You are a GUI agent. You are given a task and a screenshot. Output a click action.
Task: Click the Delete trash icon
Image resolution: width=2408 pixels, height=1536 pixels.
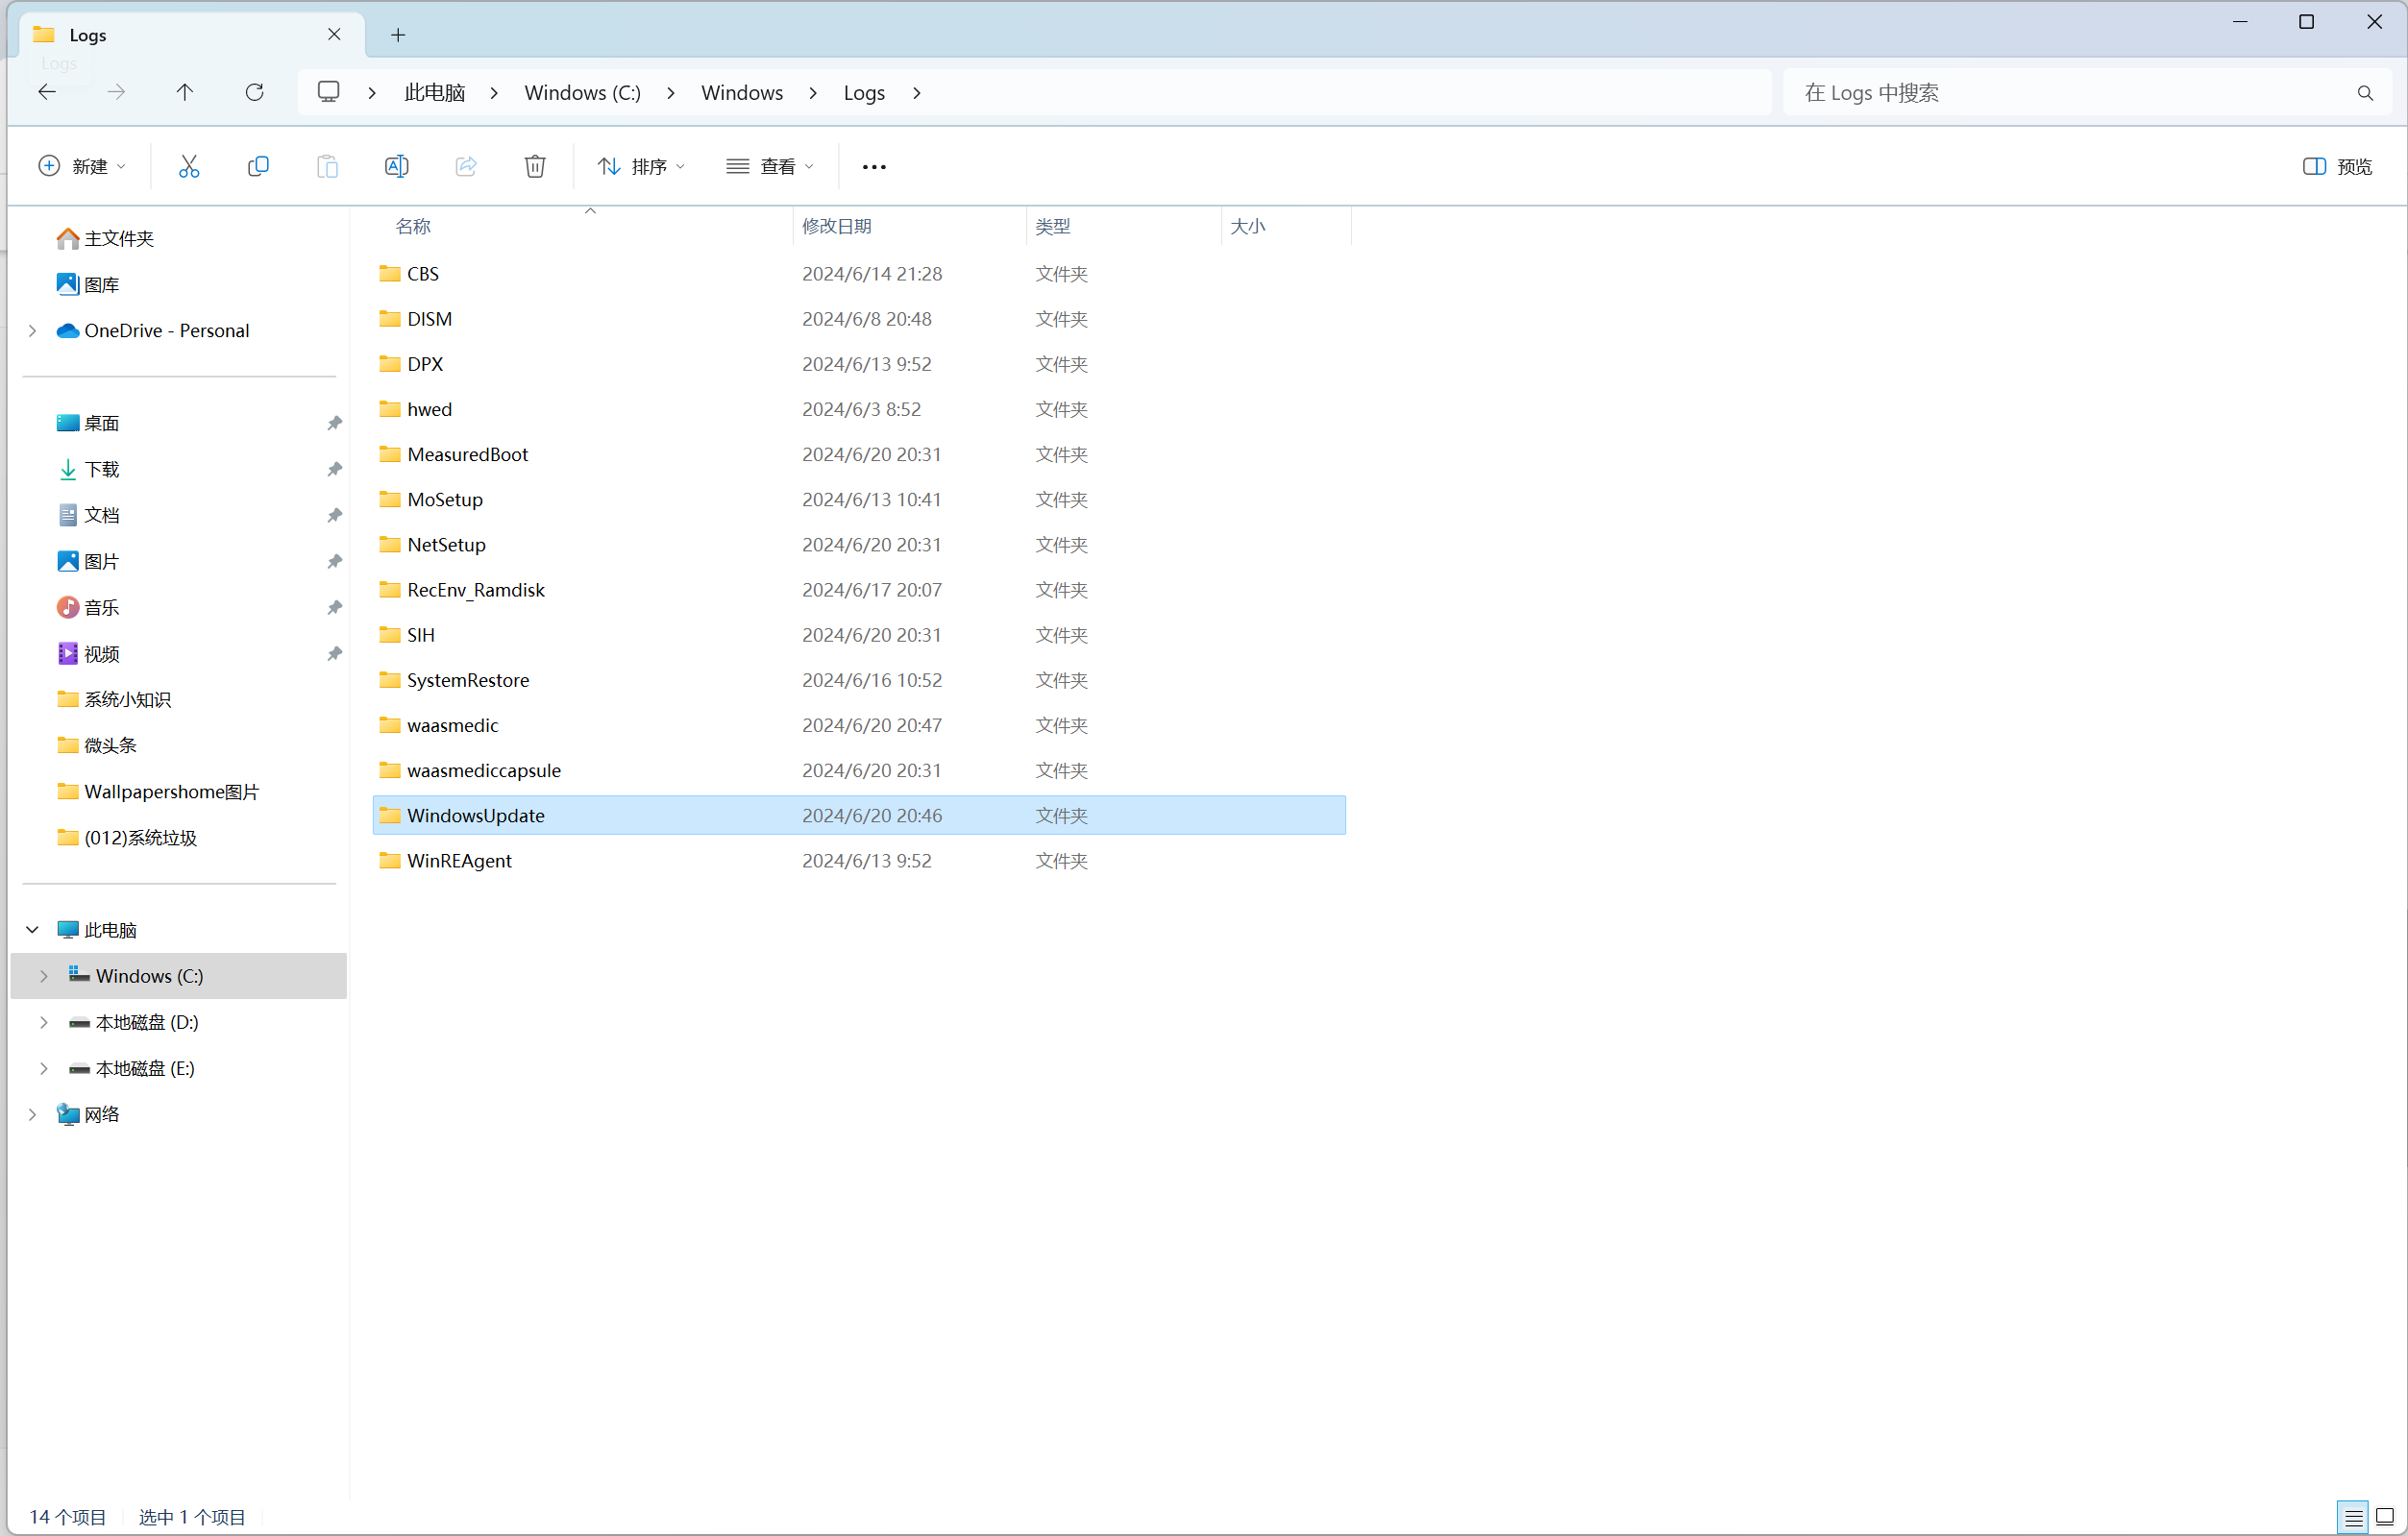point(535,166)
